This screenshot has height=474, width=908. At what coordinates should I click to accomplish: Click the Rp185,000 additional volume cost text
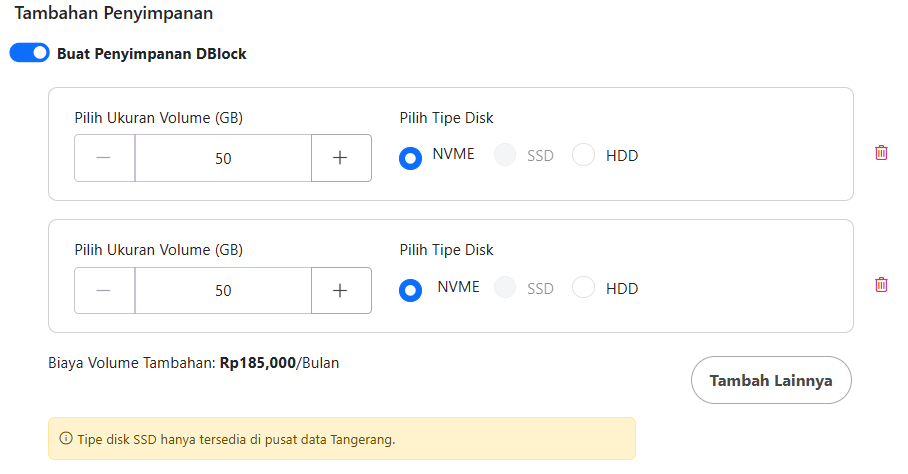(x=258, y=364)
